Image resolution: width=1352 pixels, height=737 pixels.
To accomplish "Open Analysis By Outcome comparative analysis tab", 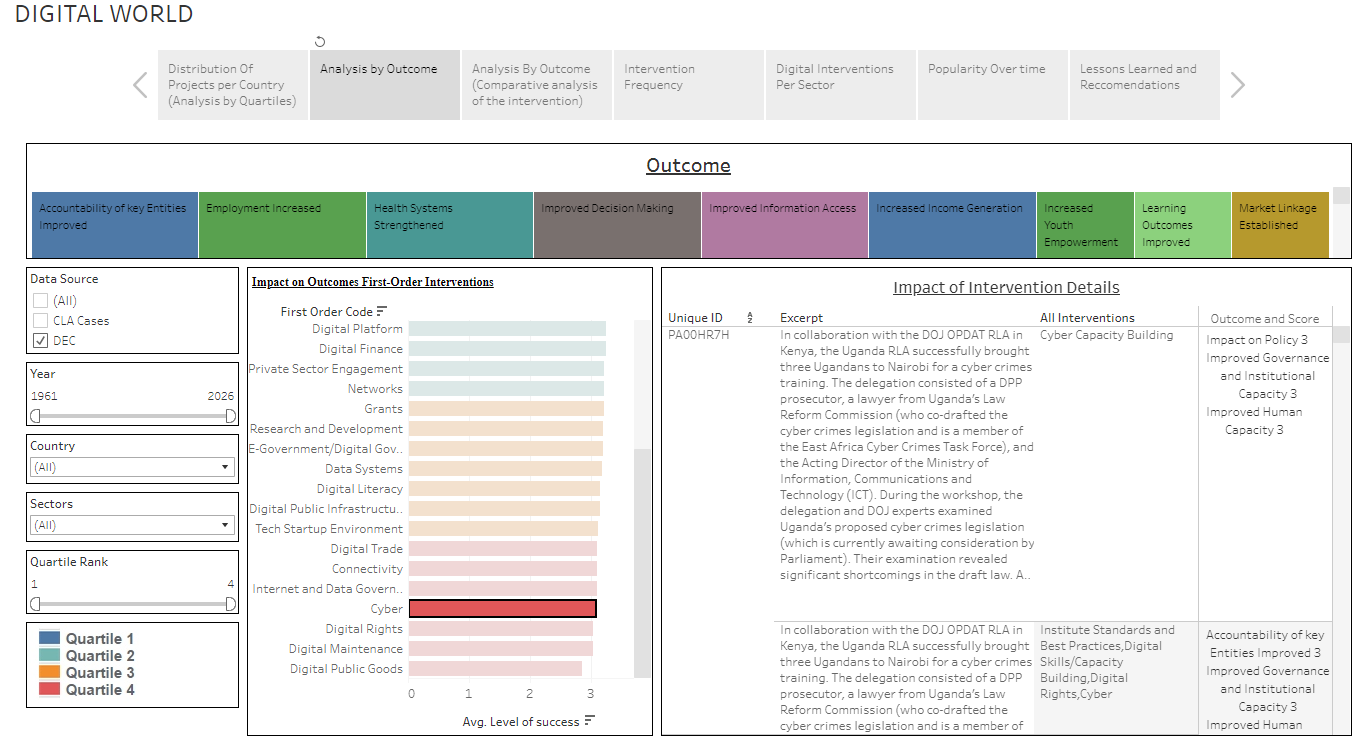I will click(537, 85).
